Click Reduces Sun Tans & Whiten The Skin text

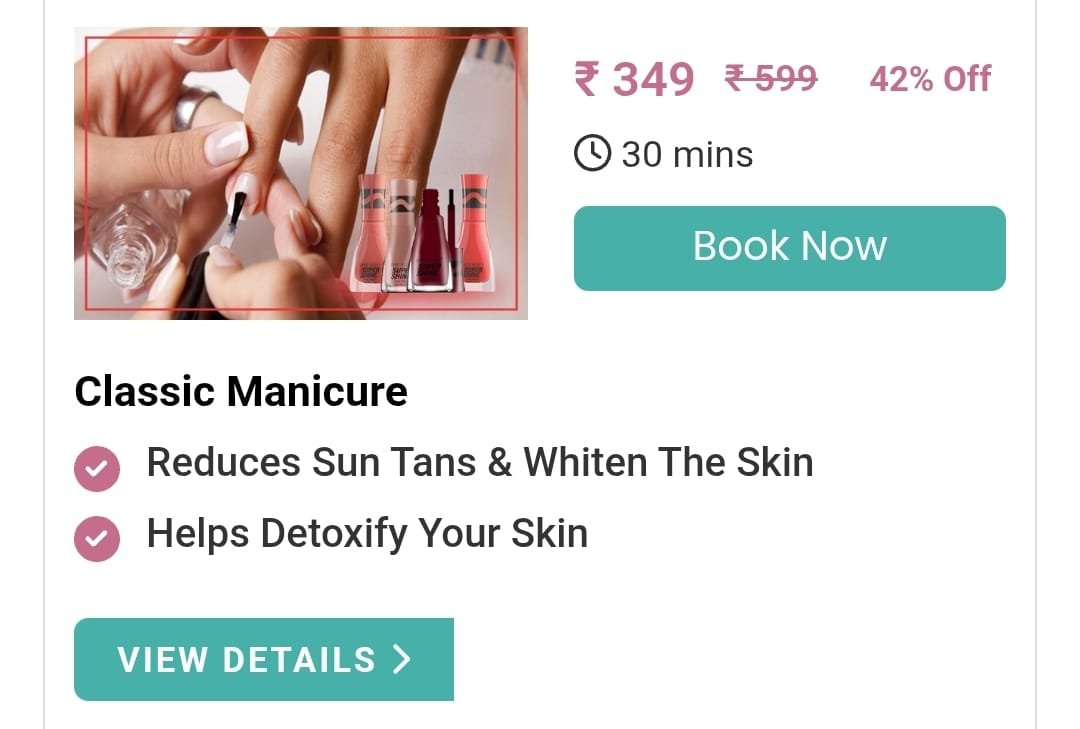[480, 462]
